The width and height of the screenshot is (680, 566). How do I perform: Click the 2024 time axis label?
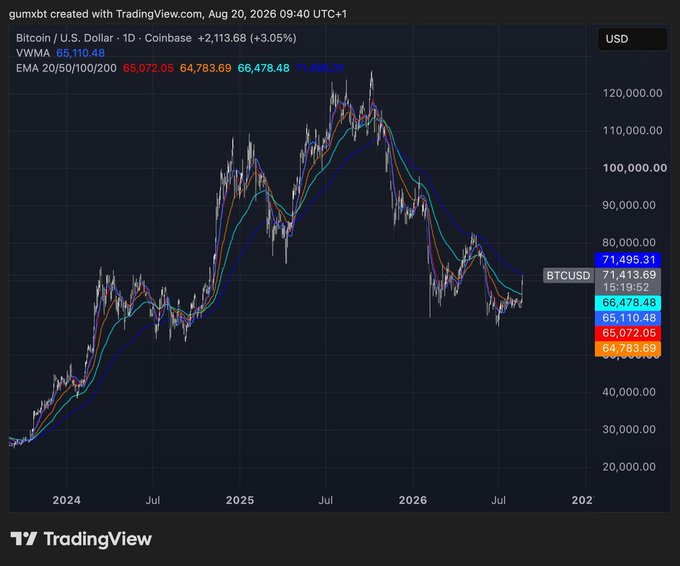[x=66, y=500]
